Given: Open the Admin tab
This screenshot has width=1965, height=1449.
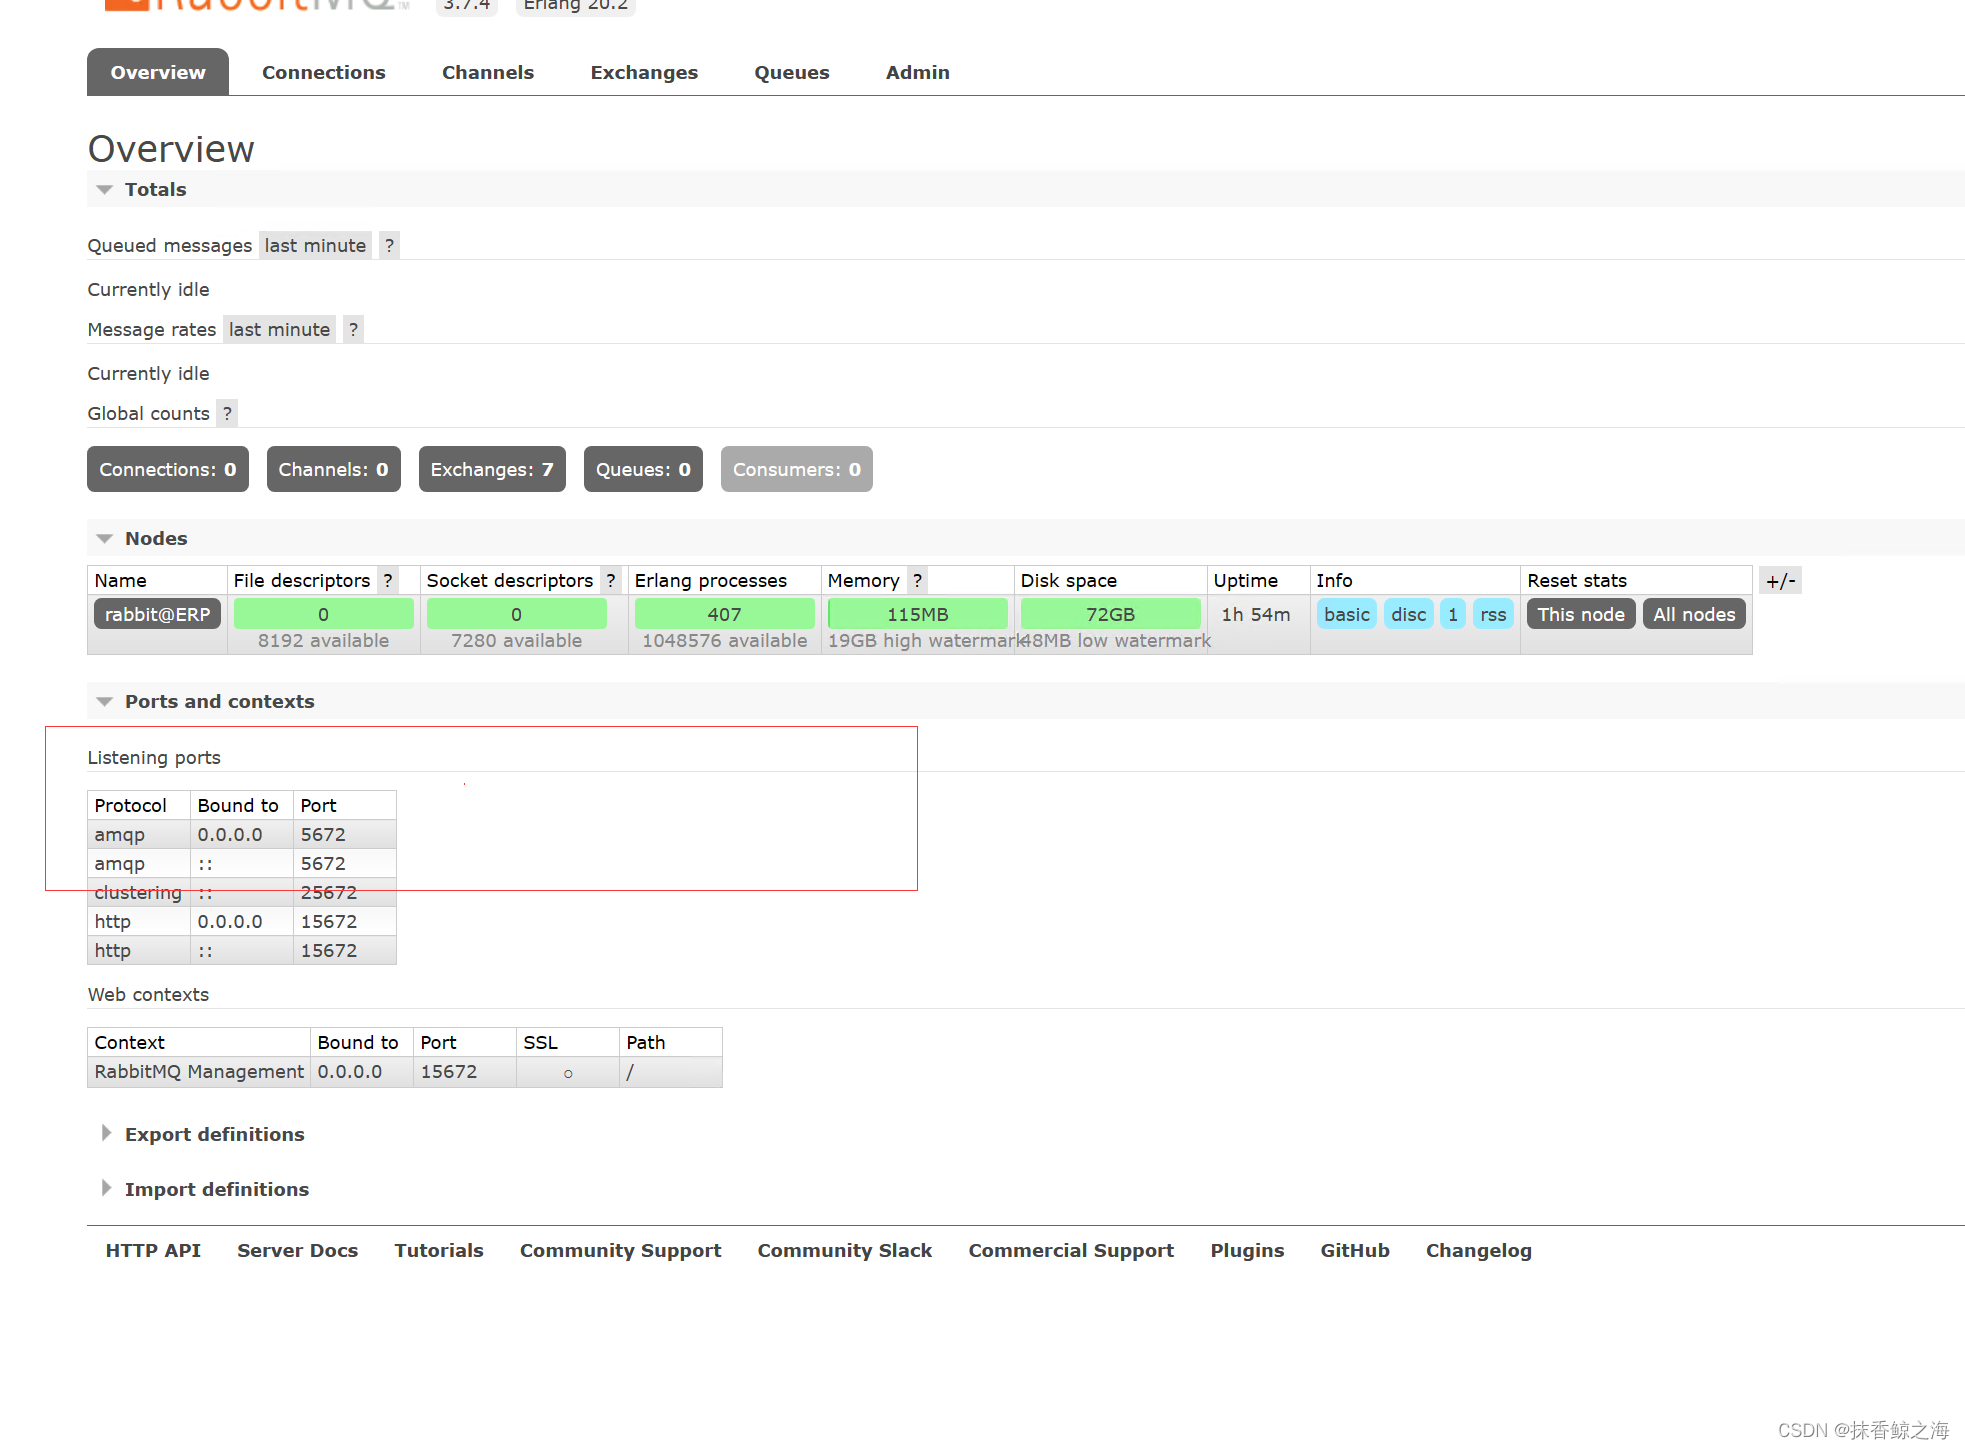Looking at the screenshot, I should pos(918,73).
